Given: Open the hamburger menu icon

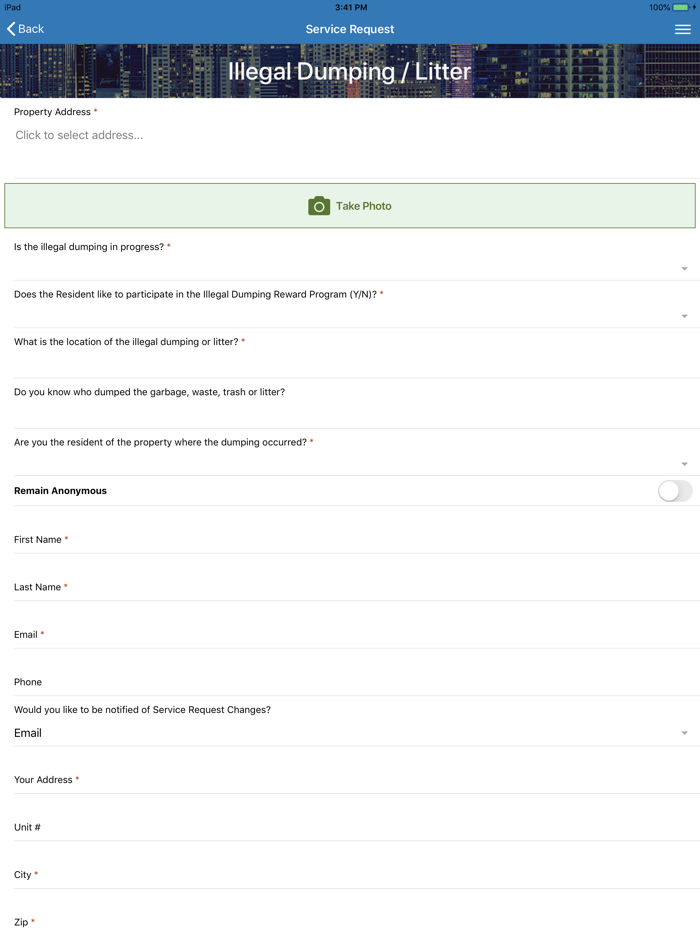Looking at the screenshot, I should pyautogui.click(x=683, y=30).
